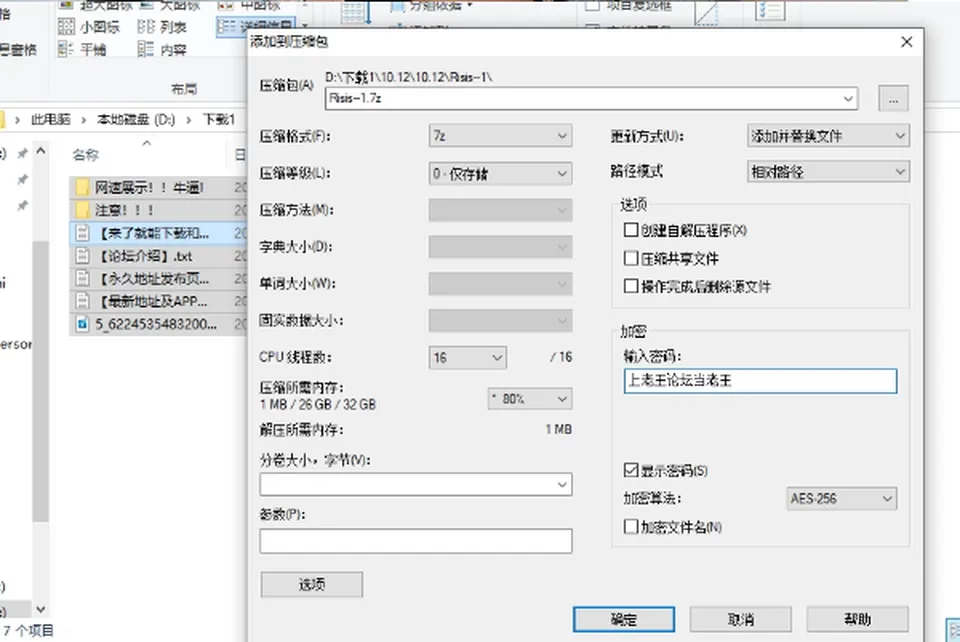Uncheck the 显示密码 checkbox
The width and height of the screenshot is (960, 642).
coord(631,470)
